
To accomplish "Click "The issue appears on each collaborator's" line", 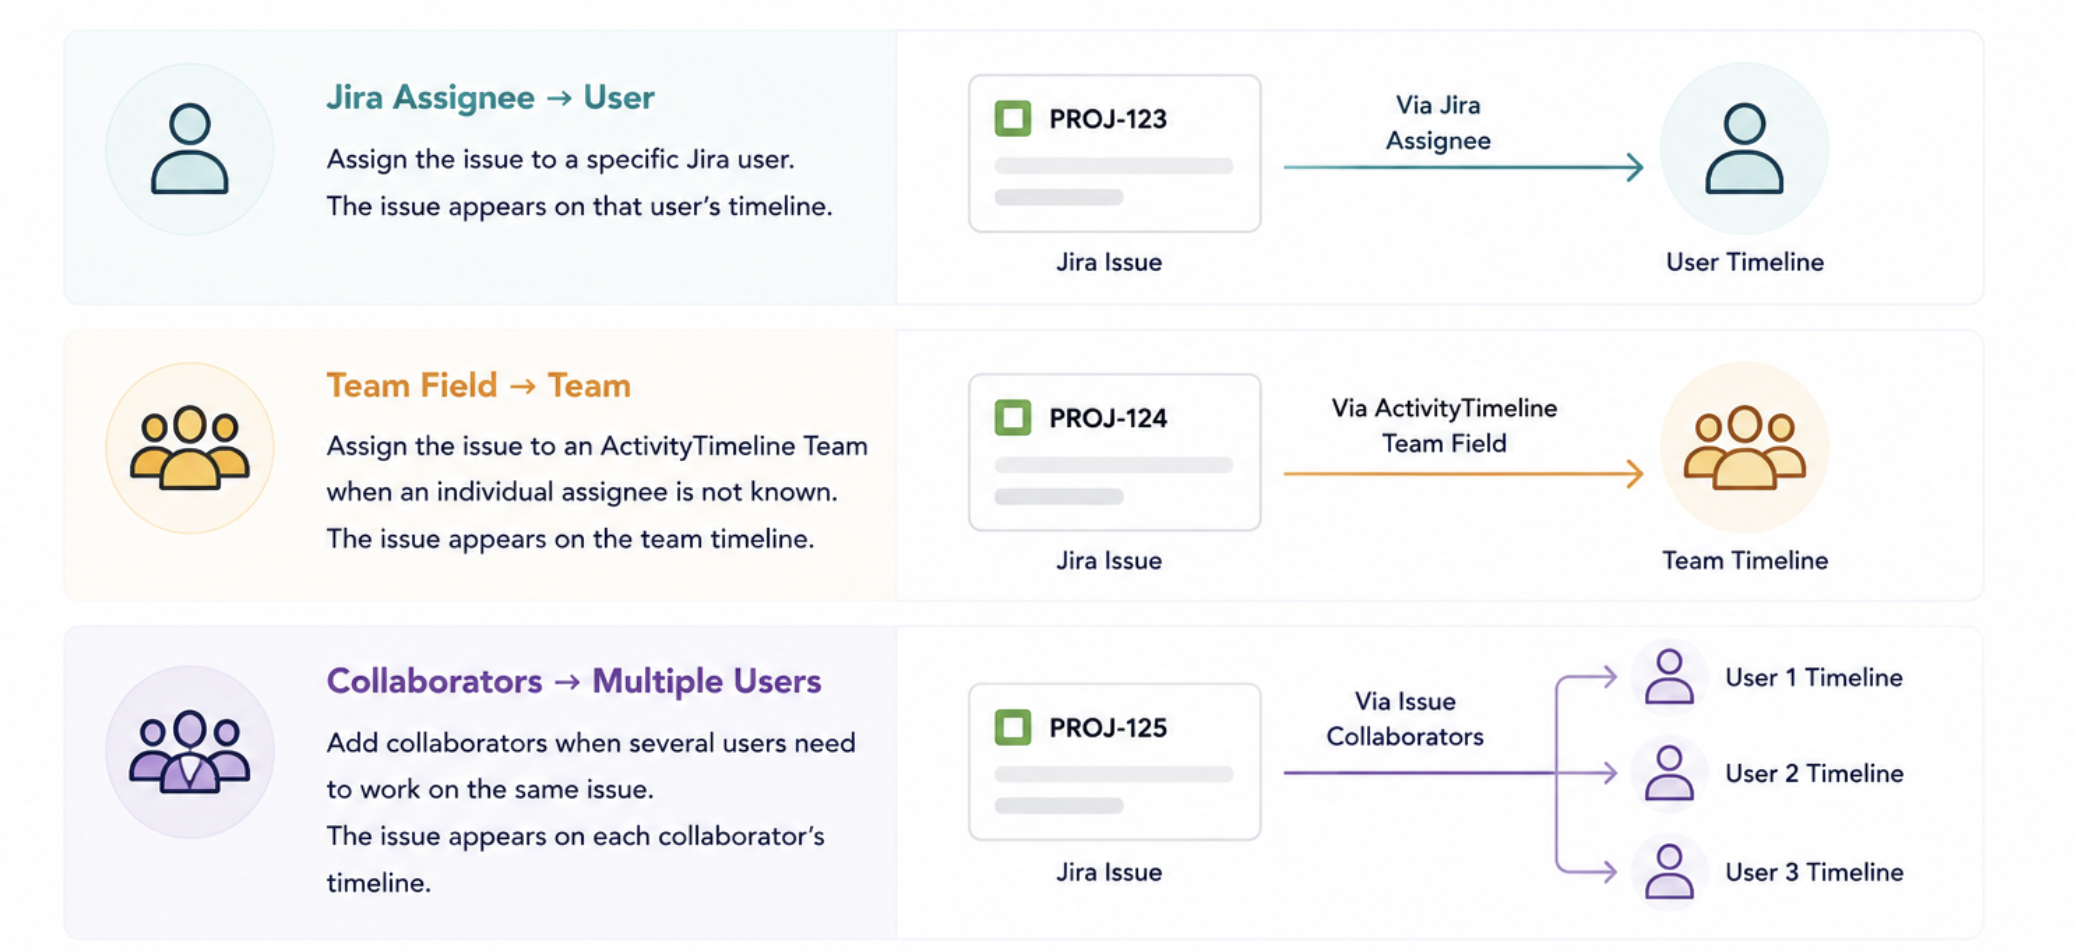I will point(575,836).
